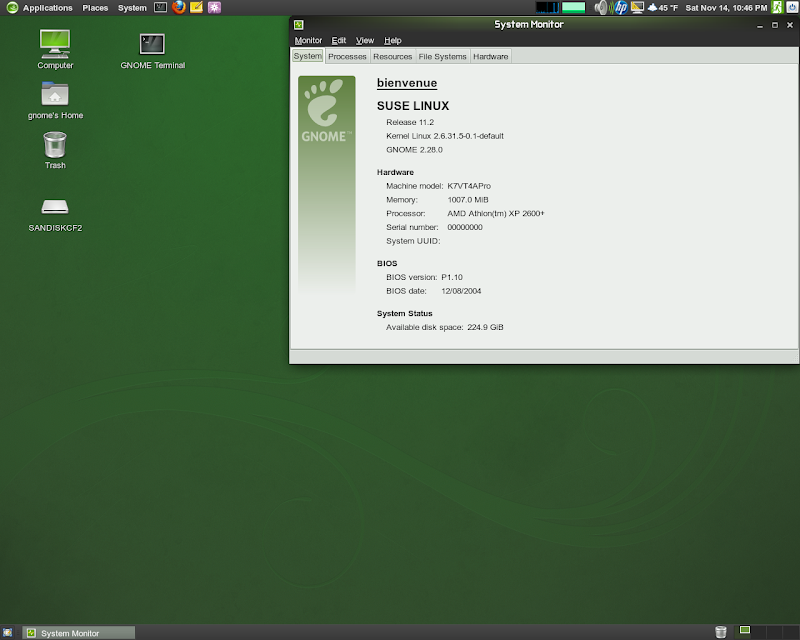The height and width of the screenshot is (640, 800).
Task: Open the Computer desktop icon
Action: [x=55, y=43]
